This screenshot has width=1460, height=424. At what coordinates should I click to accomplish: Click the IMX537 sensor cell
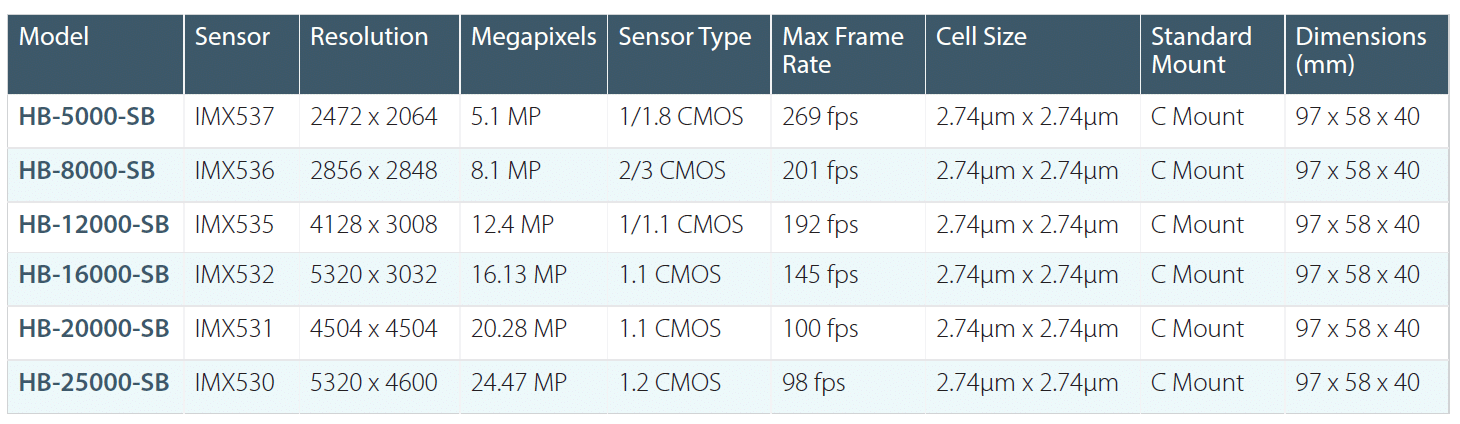tap(234, 117)
